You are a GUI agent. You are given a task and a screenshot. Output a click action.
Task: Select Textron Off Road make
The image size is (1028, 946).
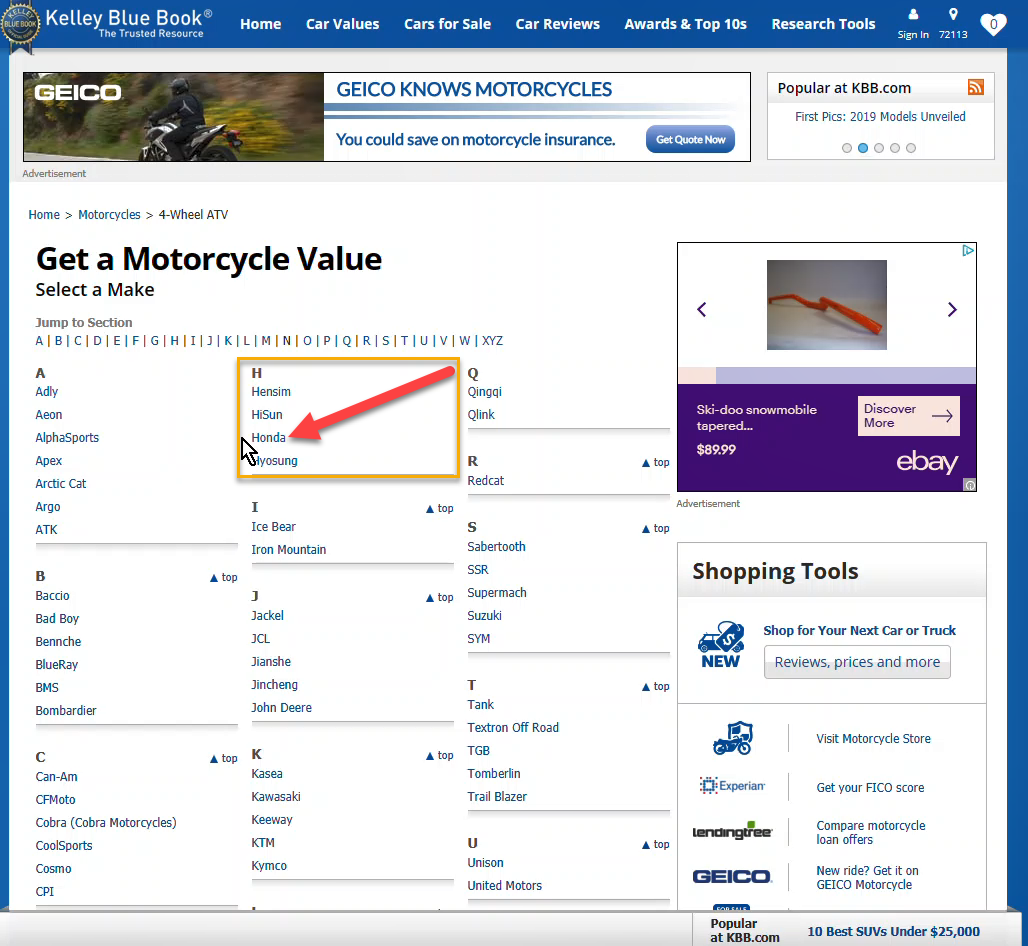(513, 728)
